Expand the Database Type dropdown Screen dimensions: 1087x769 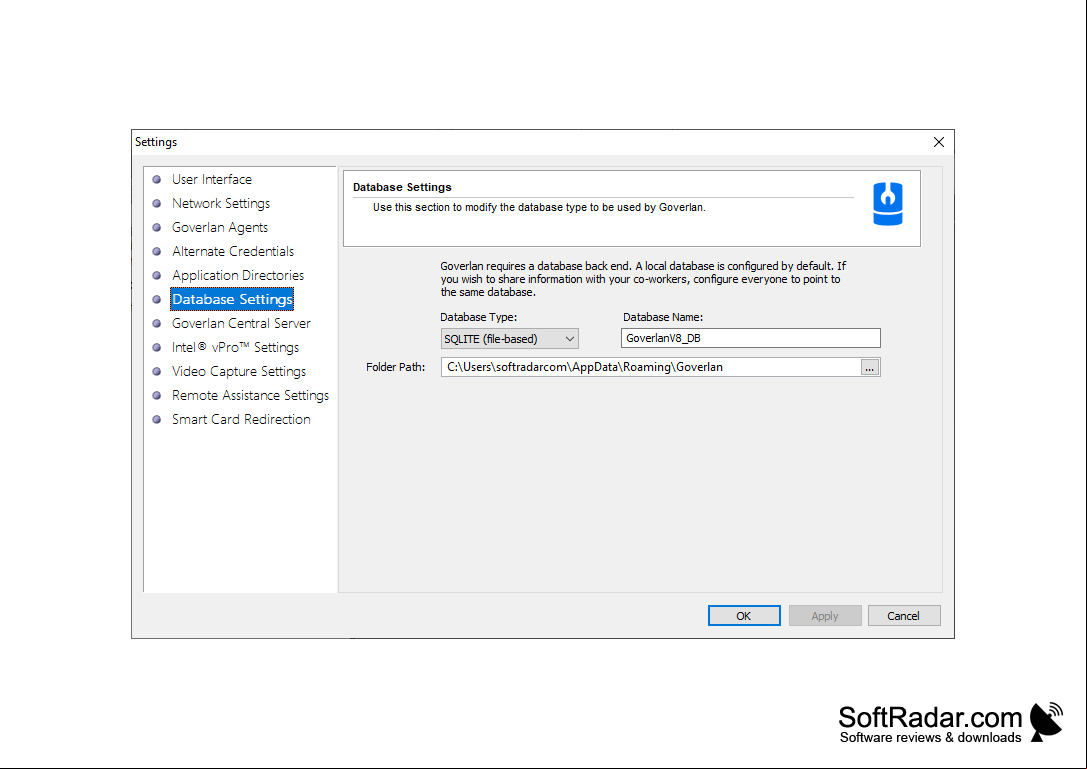(x=510, y=339)
